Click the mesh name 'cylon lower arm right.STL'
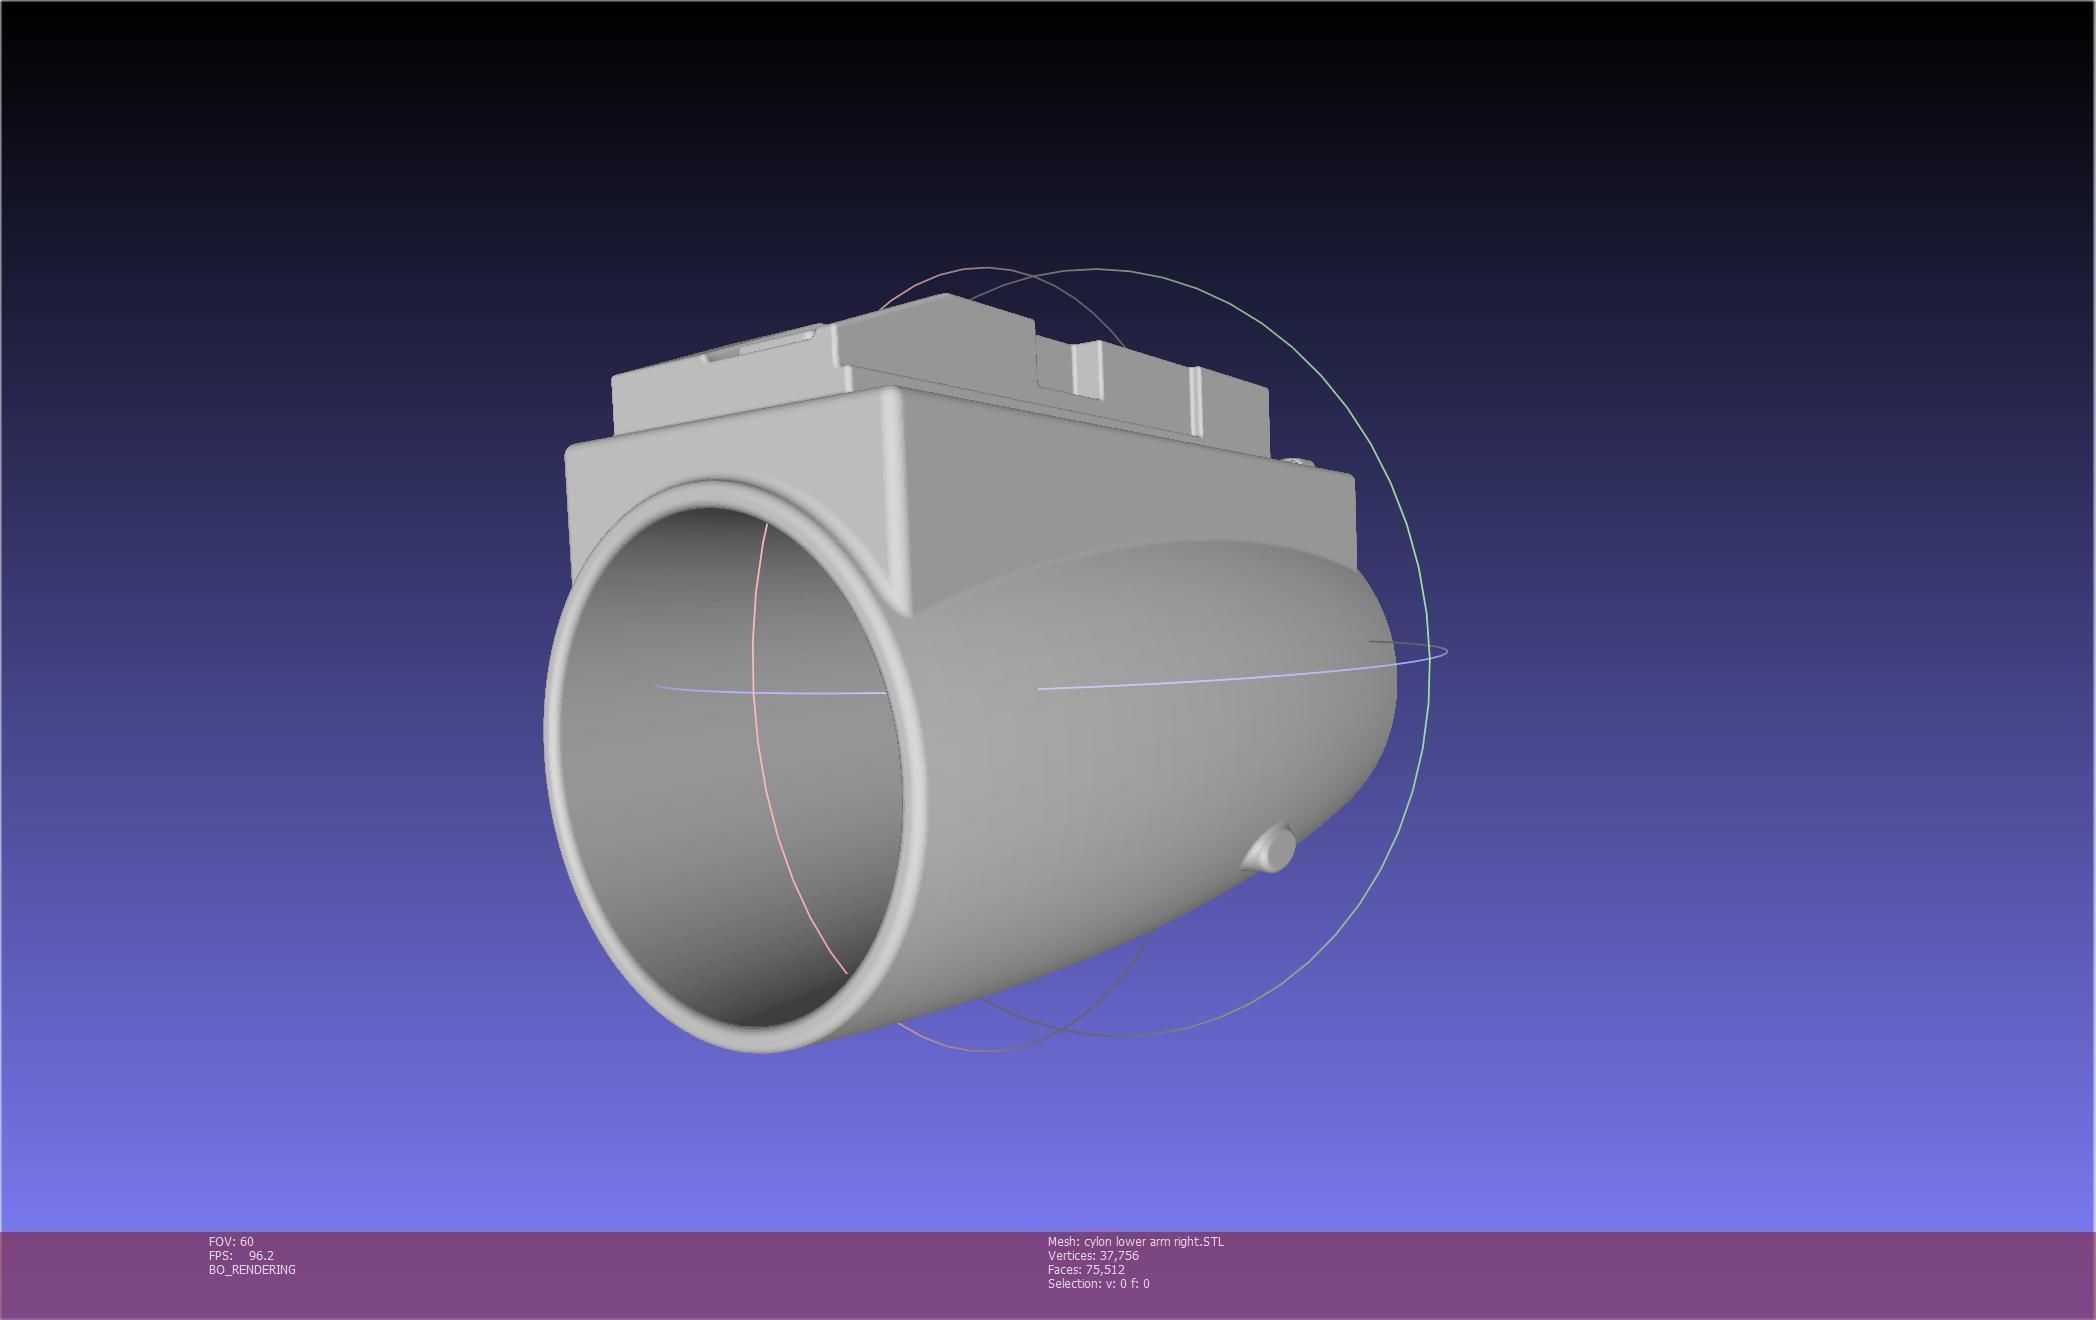The width and height of the screenshot is (2096, 1320). 1154,1242
